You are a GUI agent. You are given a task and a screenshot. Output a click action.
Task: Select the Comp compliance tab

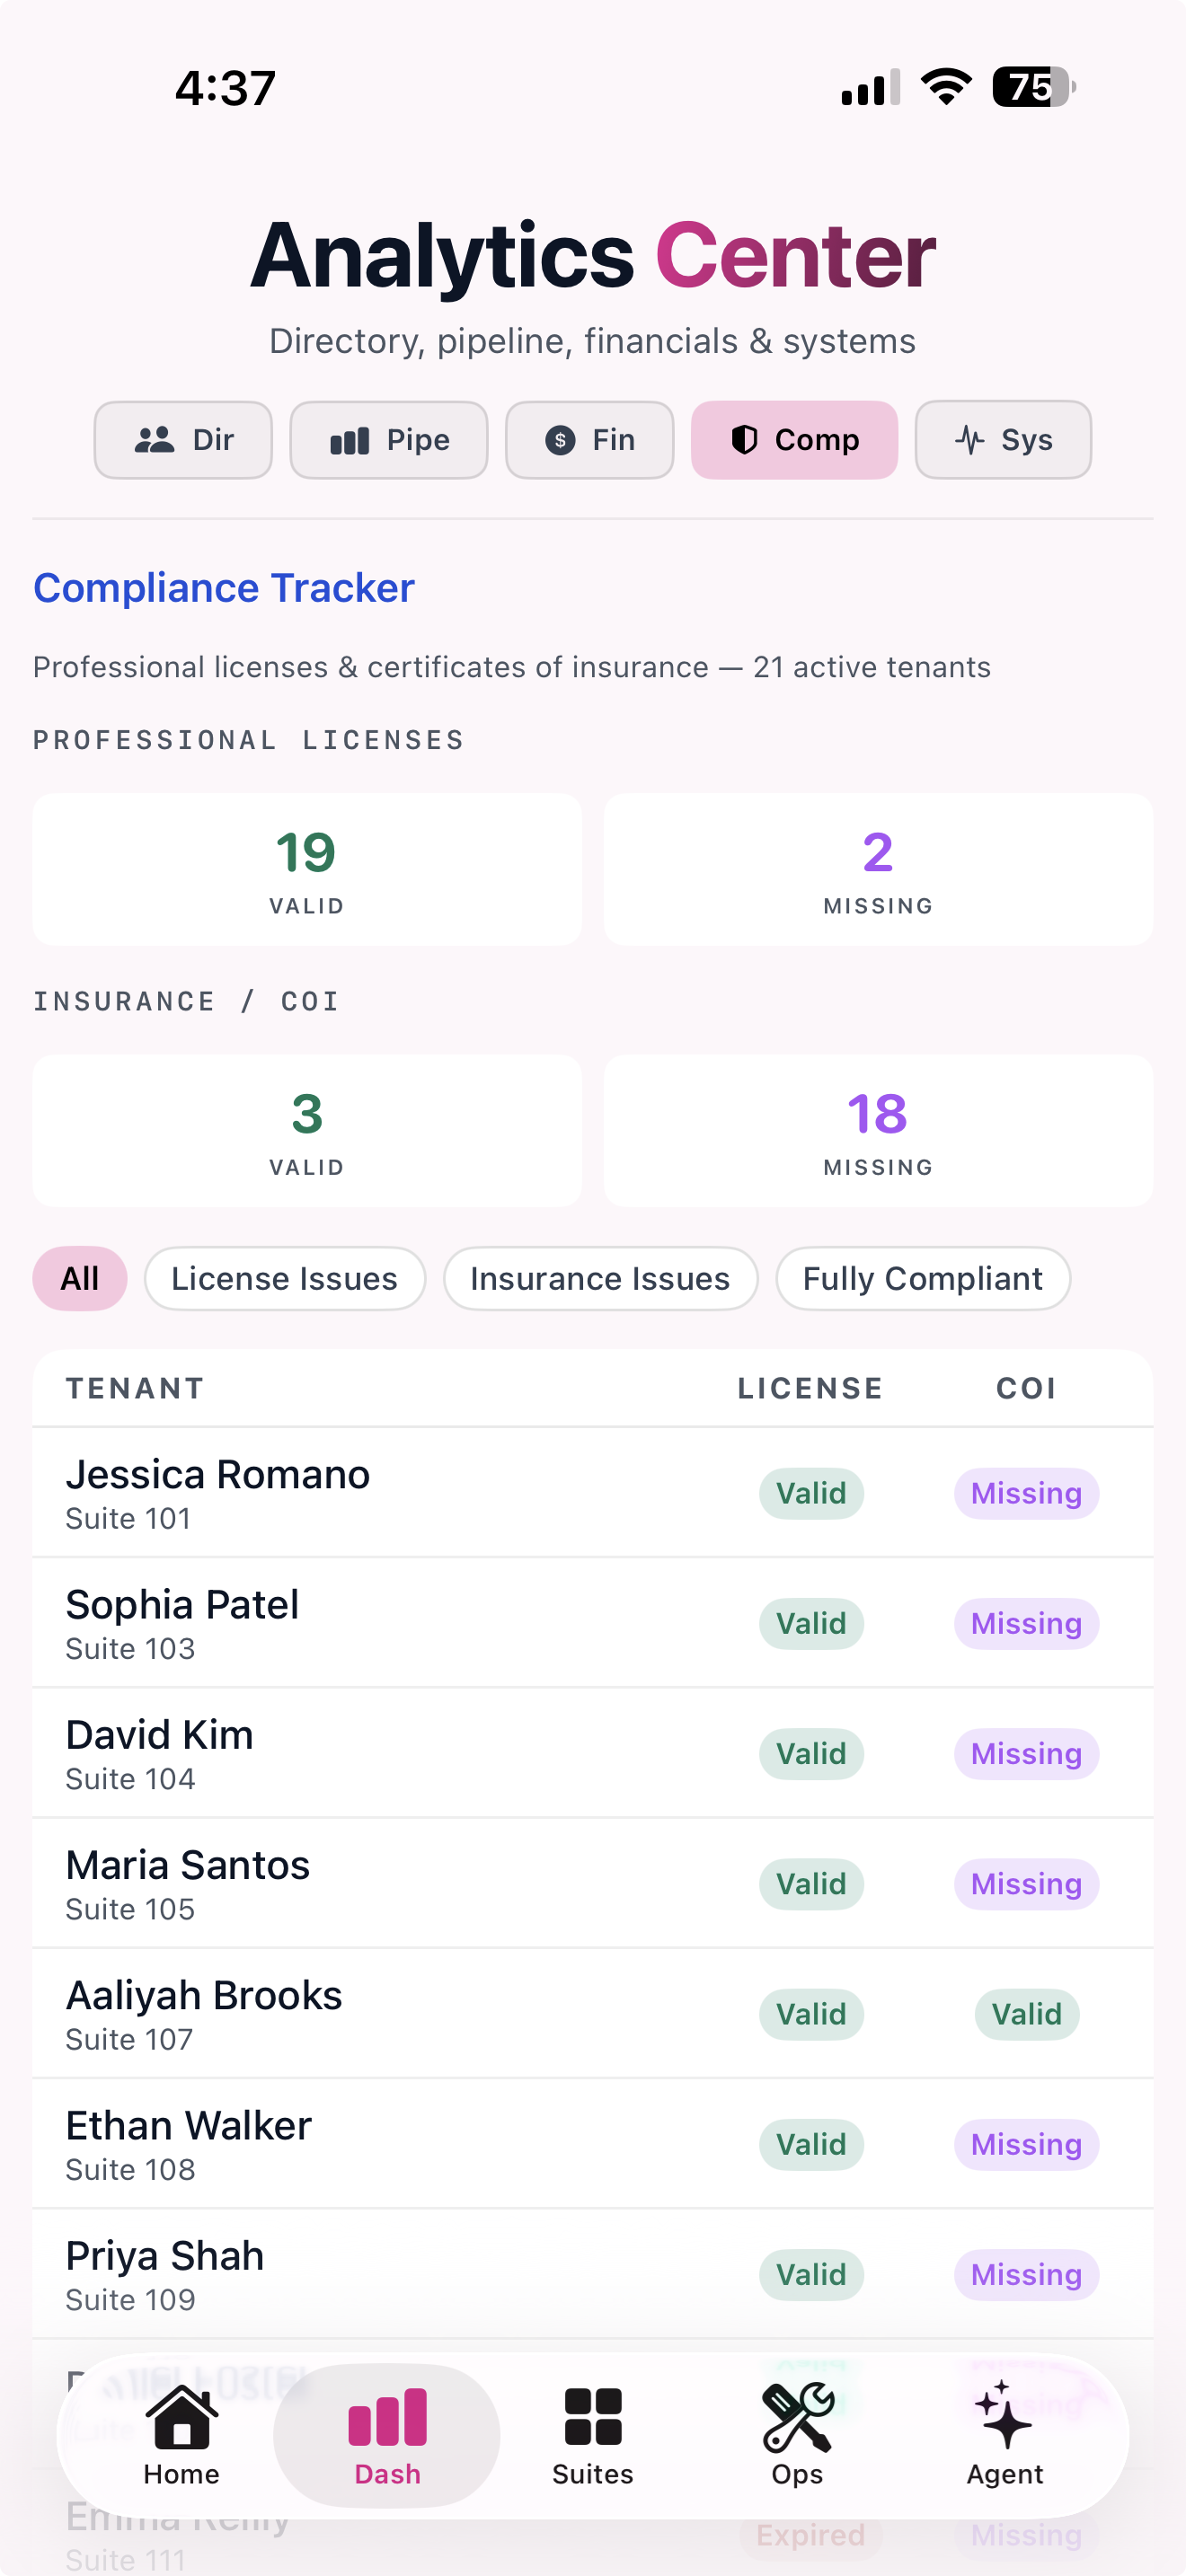[x=795, y=440]
